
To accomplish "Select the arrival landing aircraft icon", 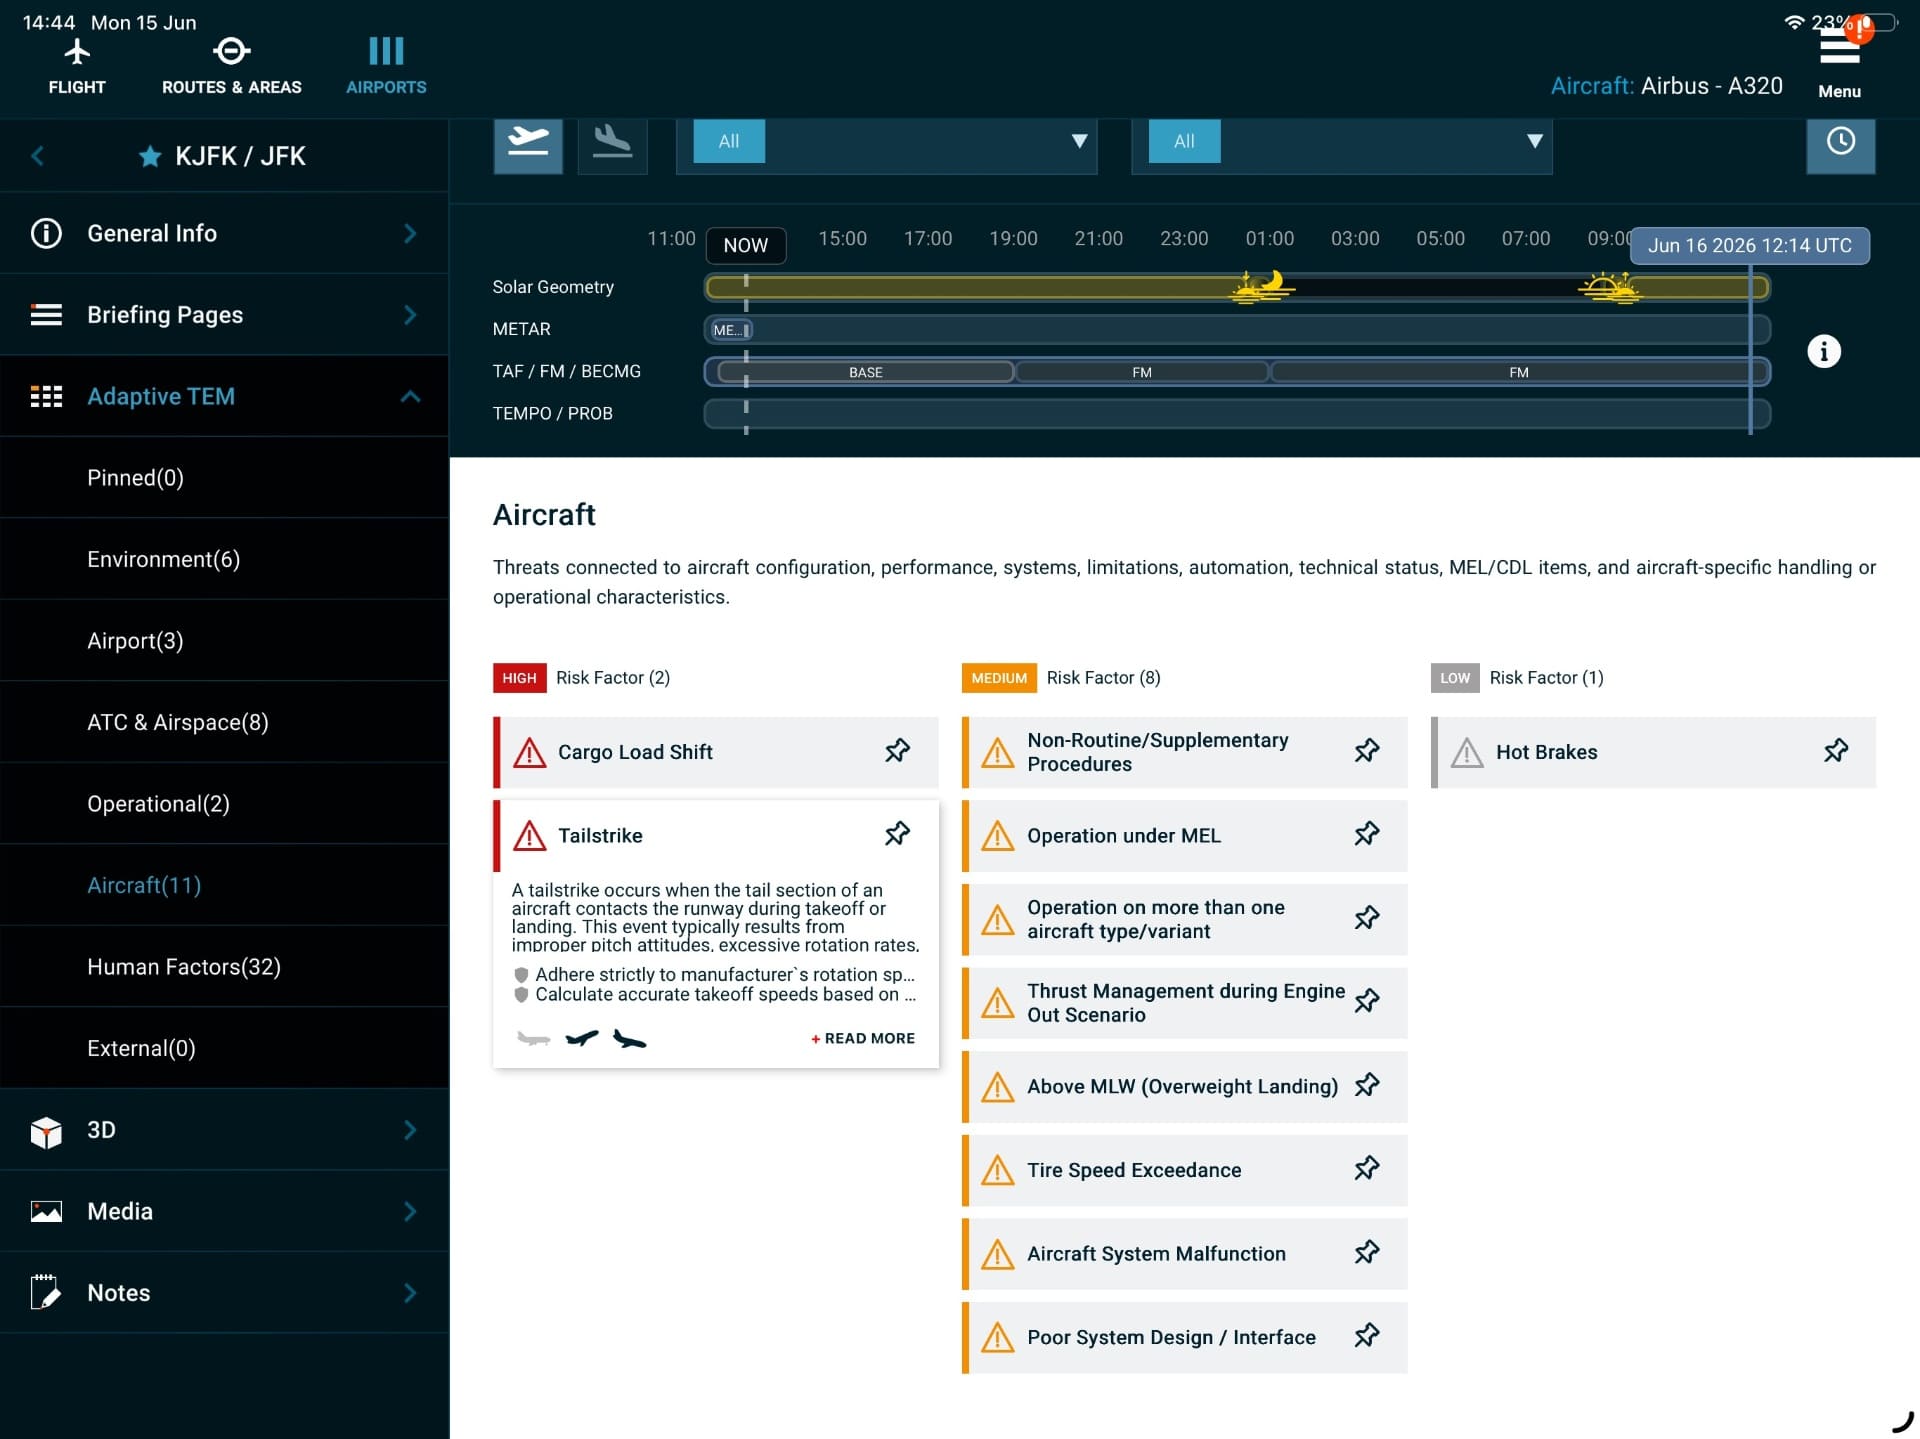I will [612, 143].
